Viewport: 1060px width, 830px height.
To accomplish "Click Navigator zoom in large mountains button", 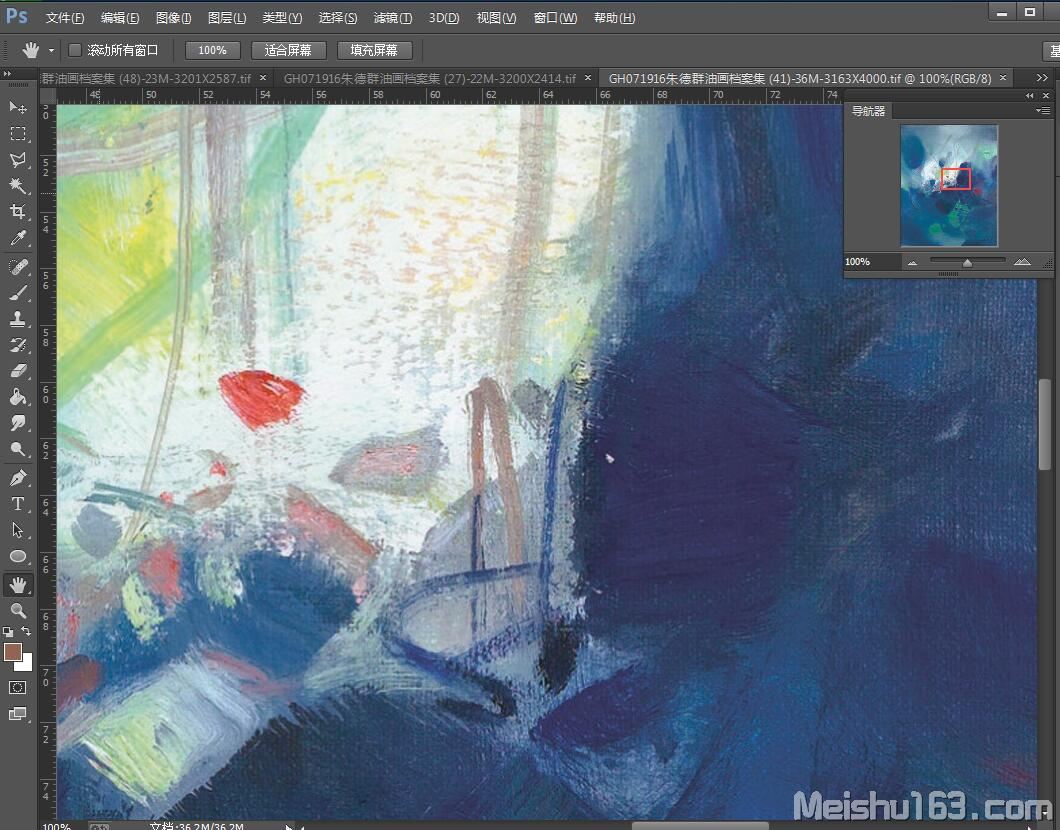I will (x=1022, y=262).
